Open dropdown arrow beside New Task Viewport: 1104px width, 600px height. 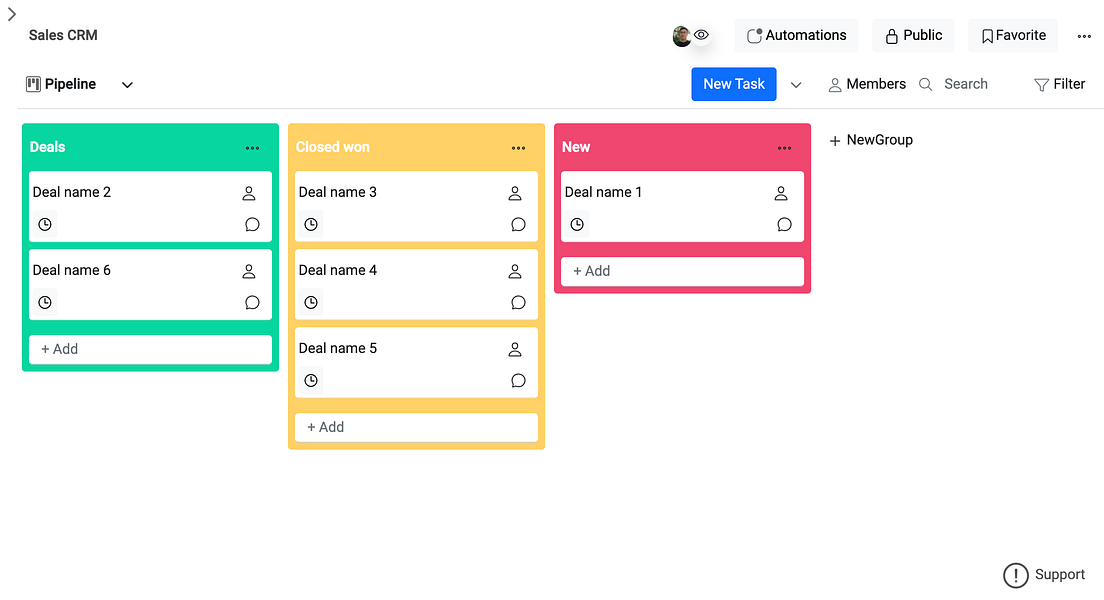(x=796, y=85)
